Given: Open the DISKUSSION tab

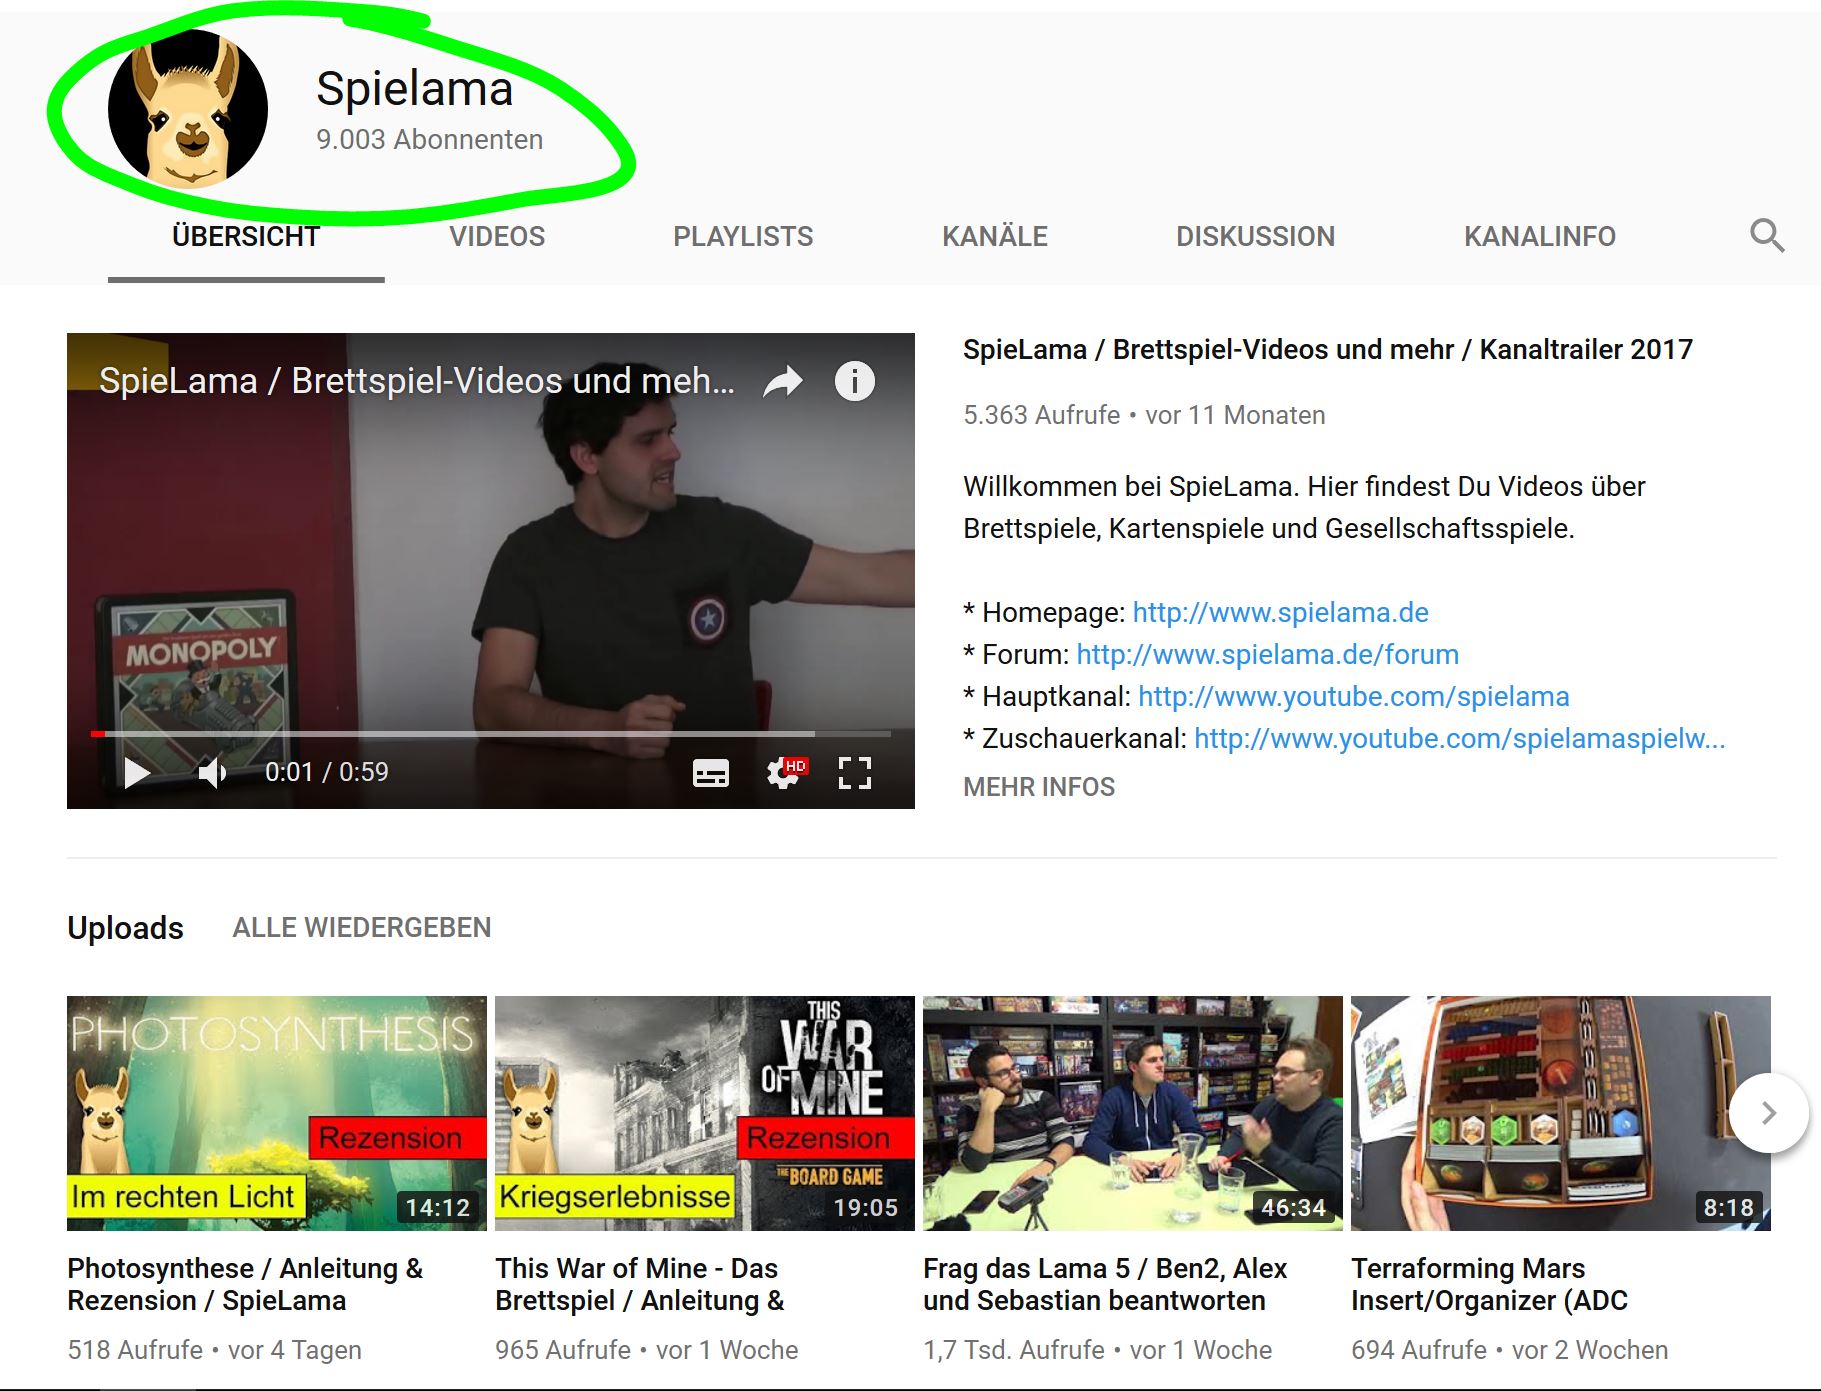Looking at the screenshot, I should pos(1256,236).
